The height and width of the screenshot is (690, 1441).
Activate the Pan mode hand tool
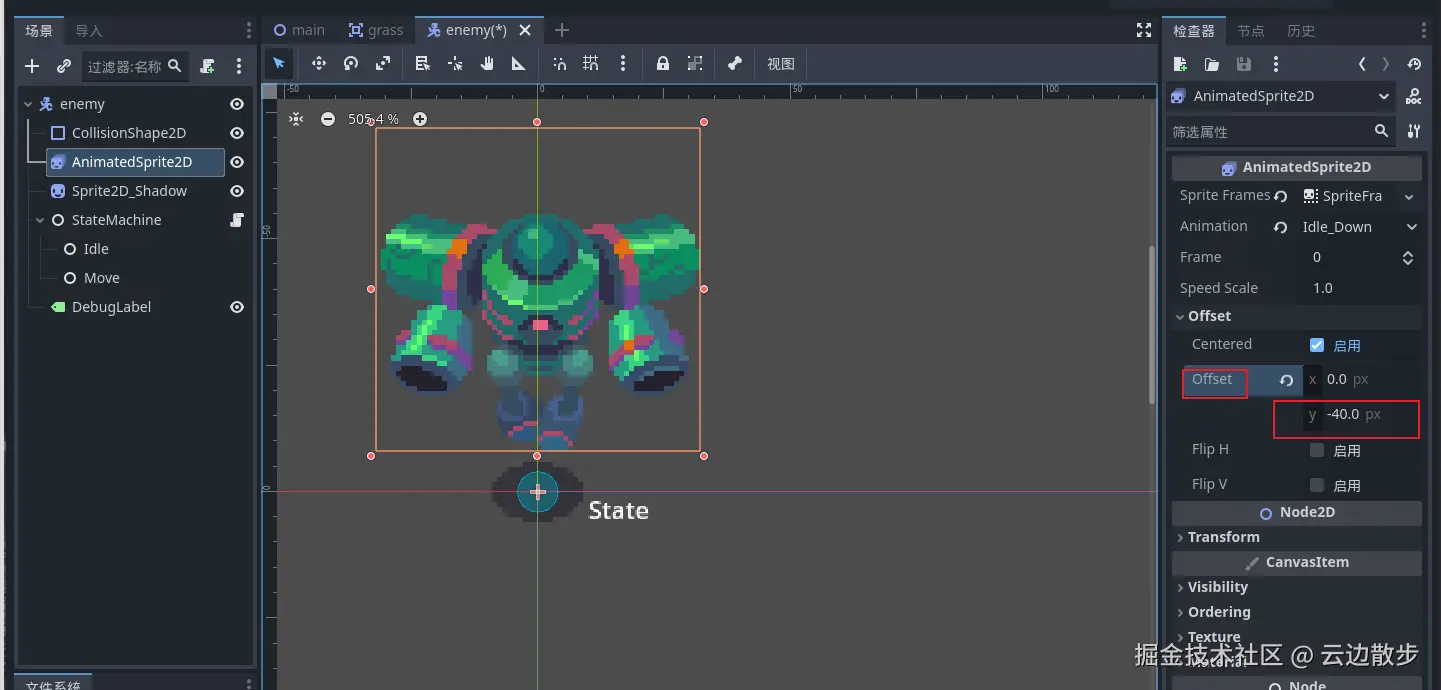[x=487, y=64]
